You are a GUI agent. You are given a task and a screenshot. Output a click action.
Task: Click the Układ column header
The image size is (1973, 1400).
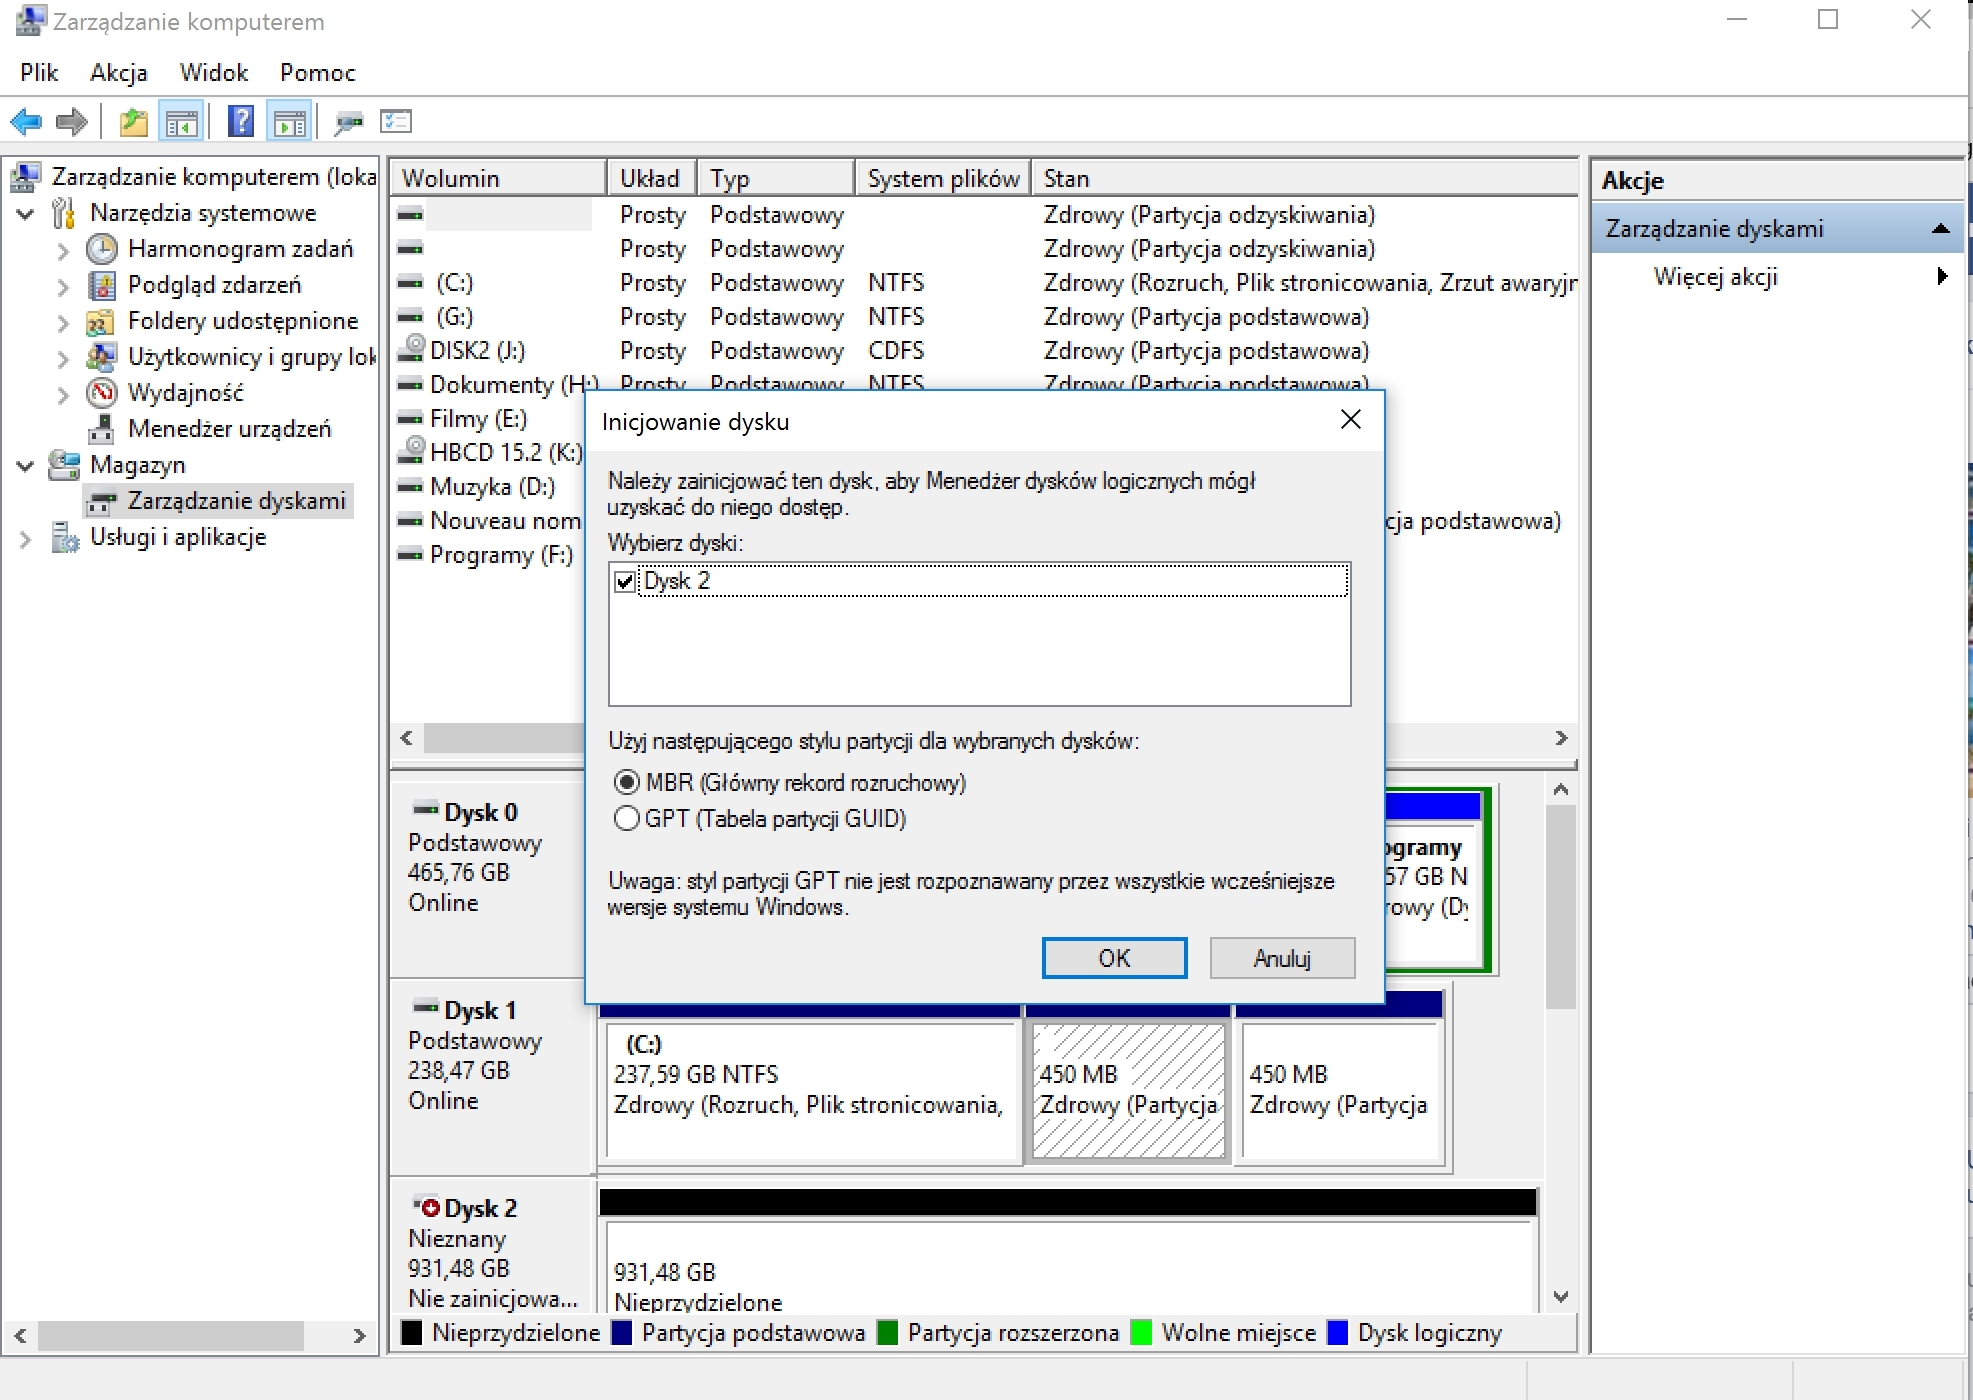tap(652, 178)
